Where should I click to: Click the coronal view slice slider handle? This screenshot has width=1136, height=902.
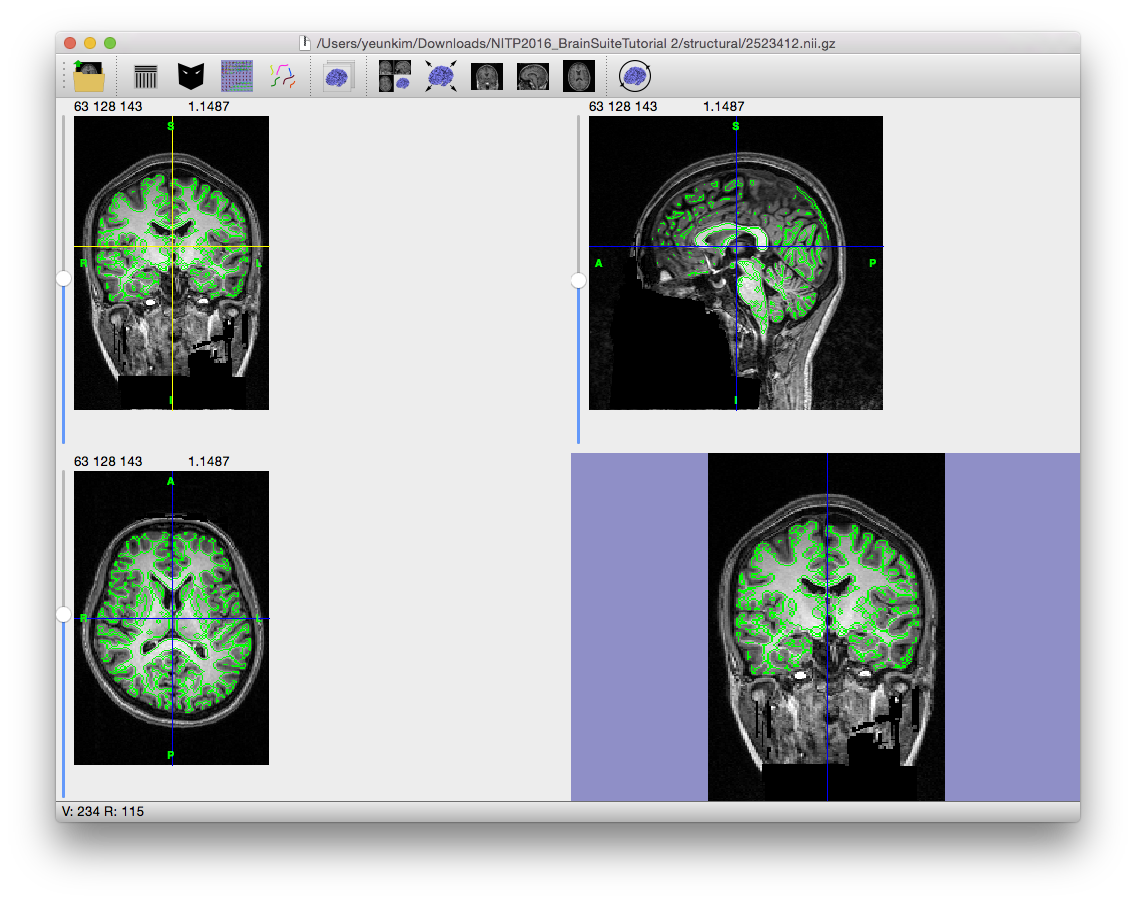pos(63,279)
